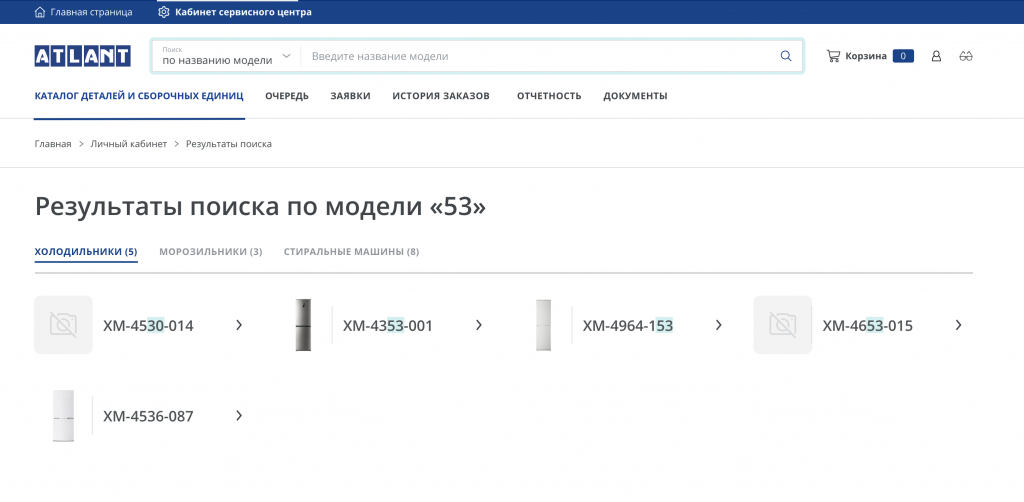Switch to the Стиральные машины tab
Viewport: 1024px width, 502px height.
[351, 251]
